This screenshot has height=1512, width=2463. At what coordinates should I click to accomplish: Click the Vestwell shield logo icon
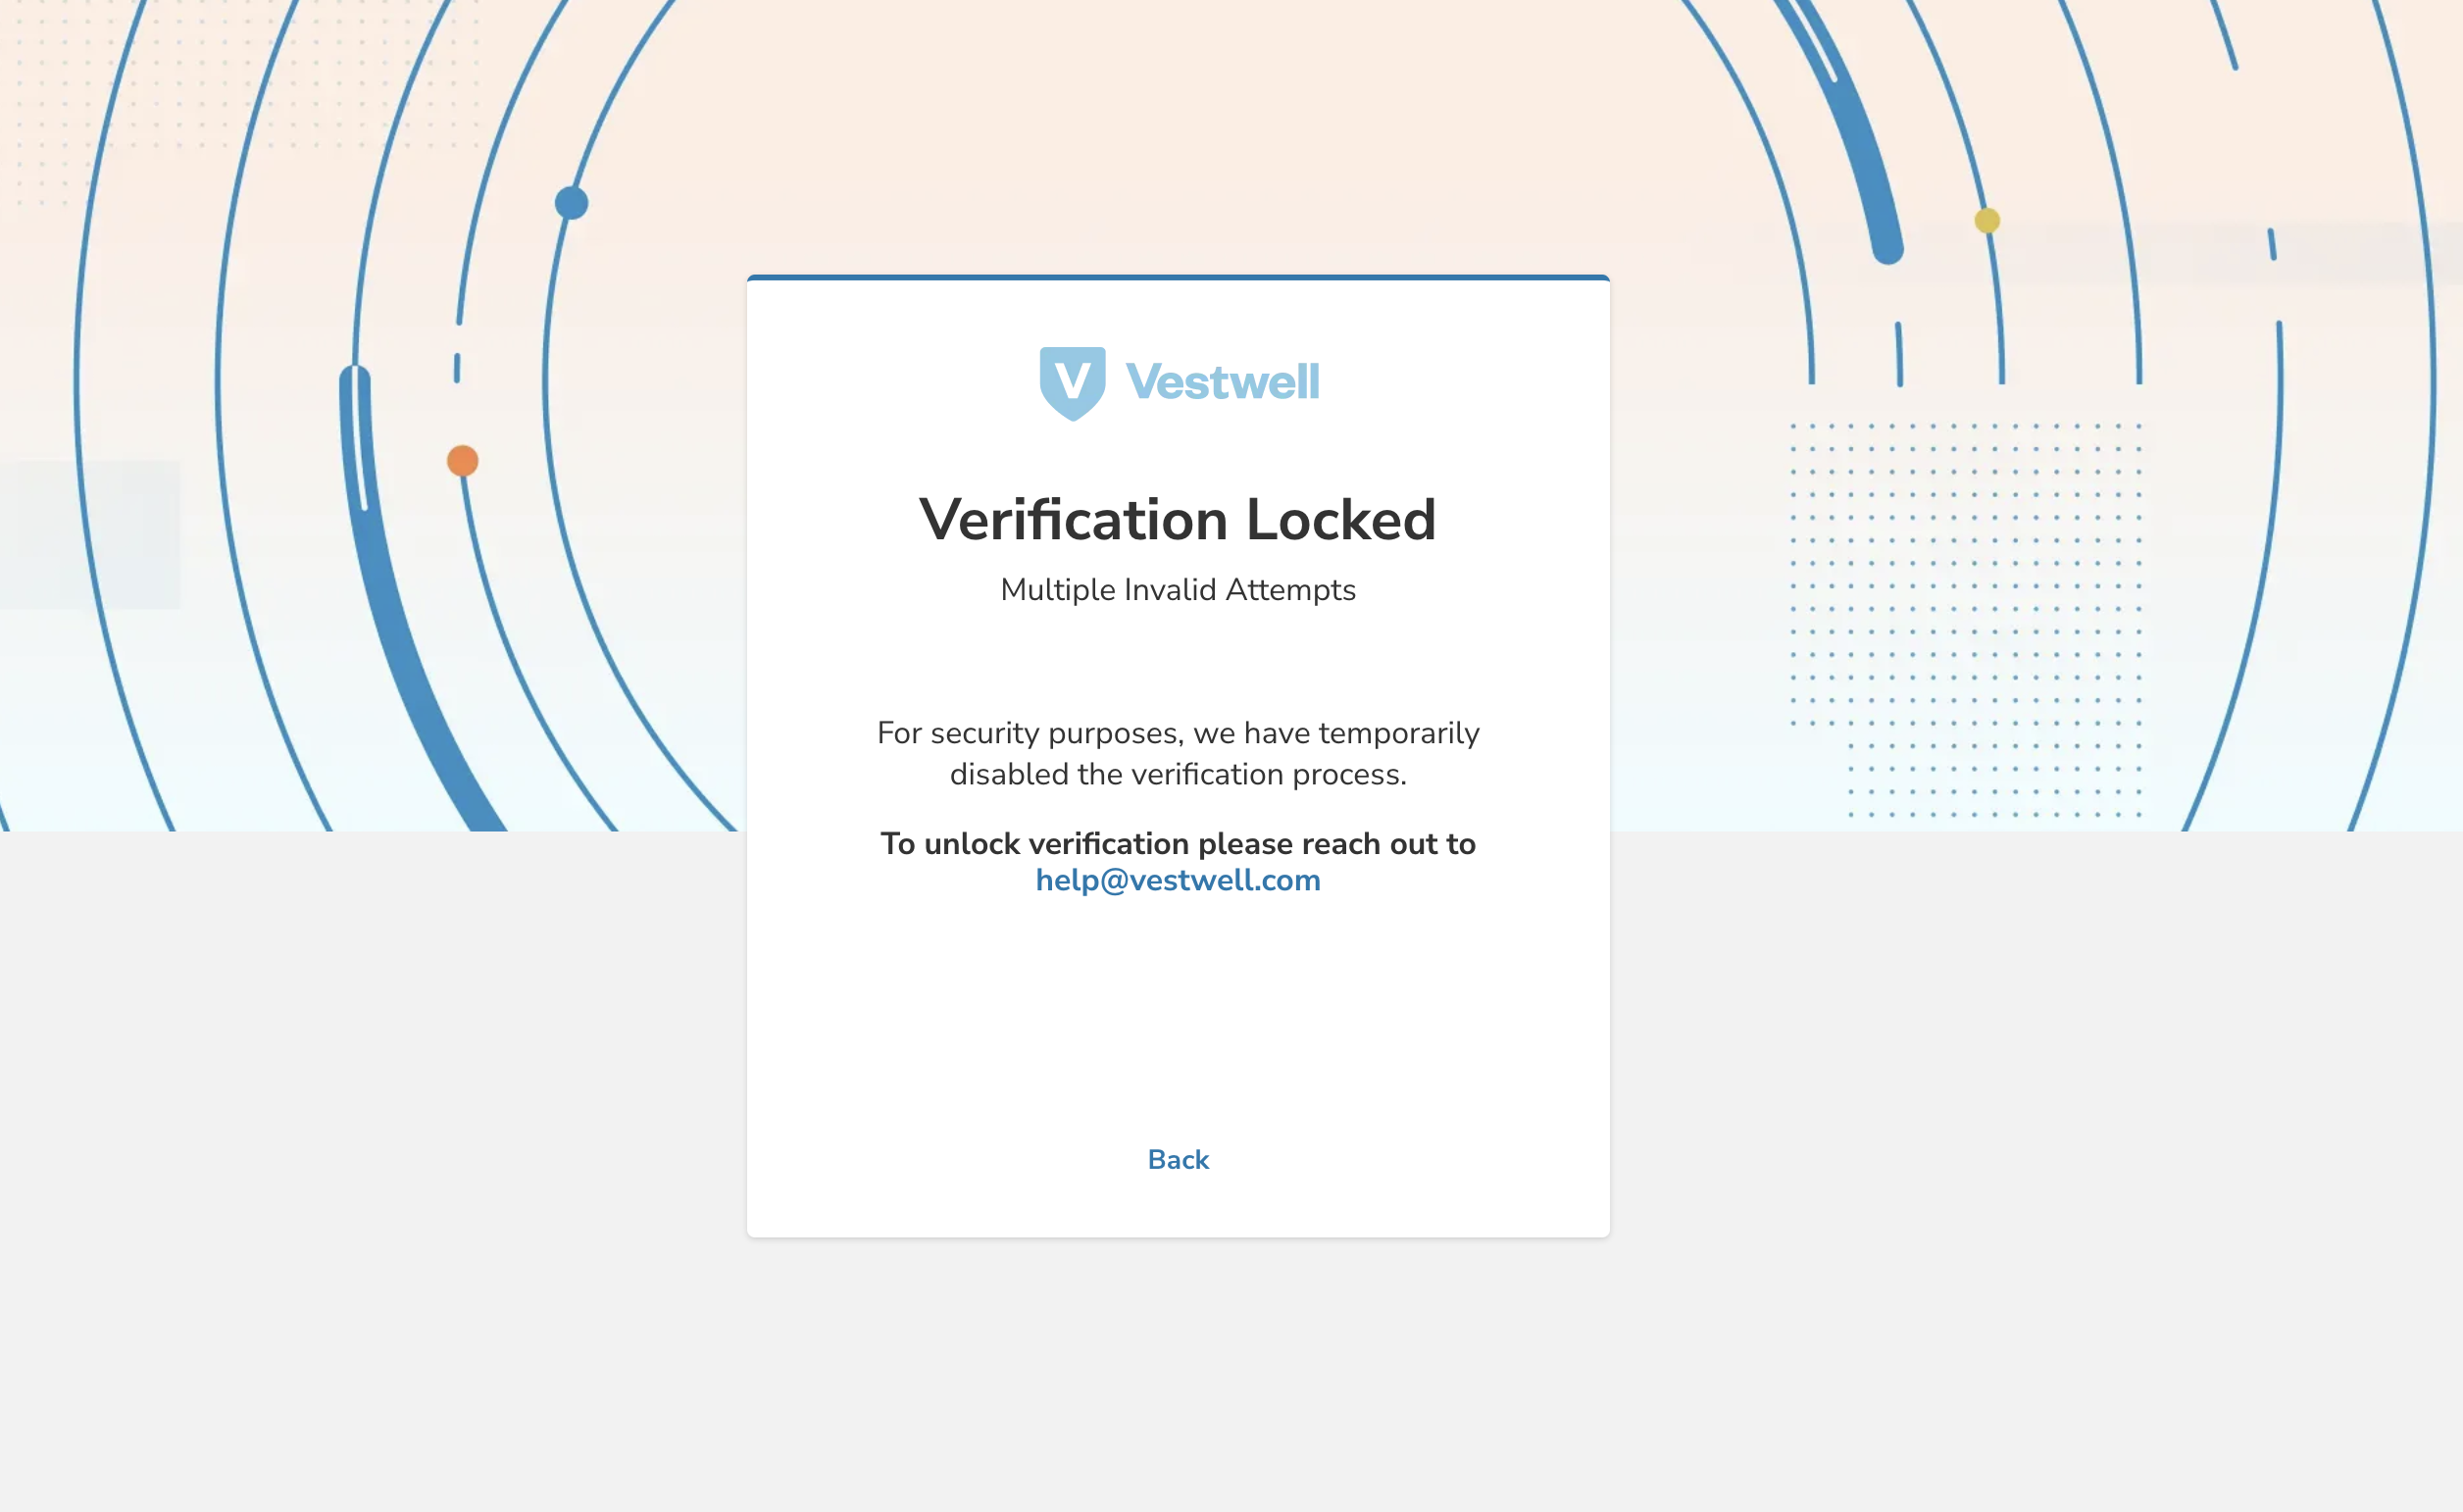pos(1072,384)
